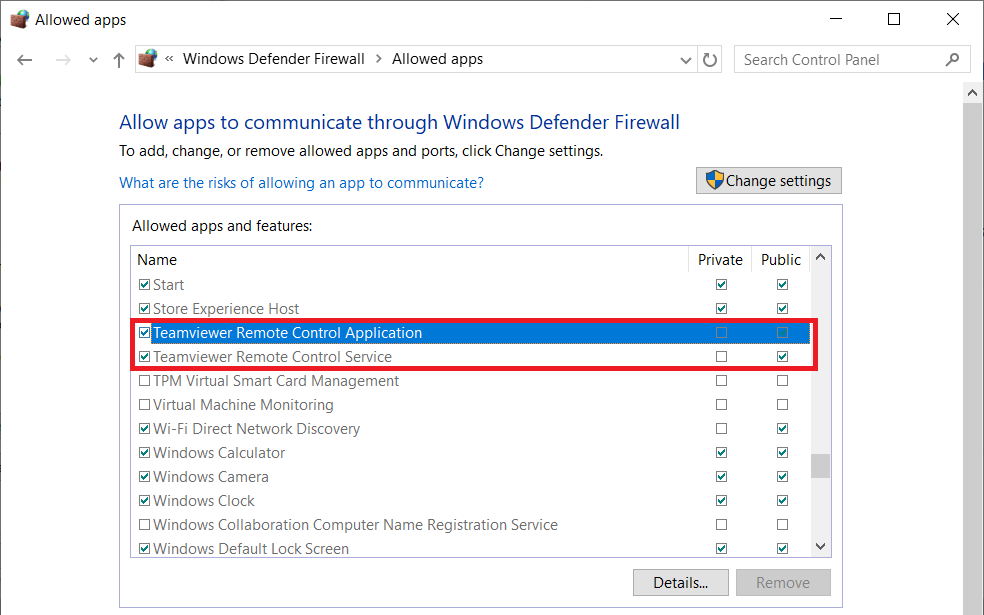Navigate back with the back arrow
Image resolution: width=984 pixels, height=615 pixels.
(x=24, y=59)
